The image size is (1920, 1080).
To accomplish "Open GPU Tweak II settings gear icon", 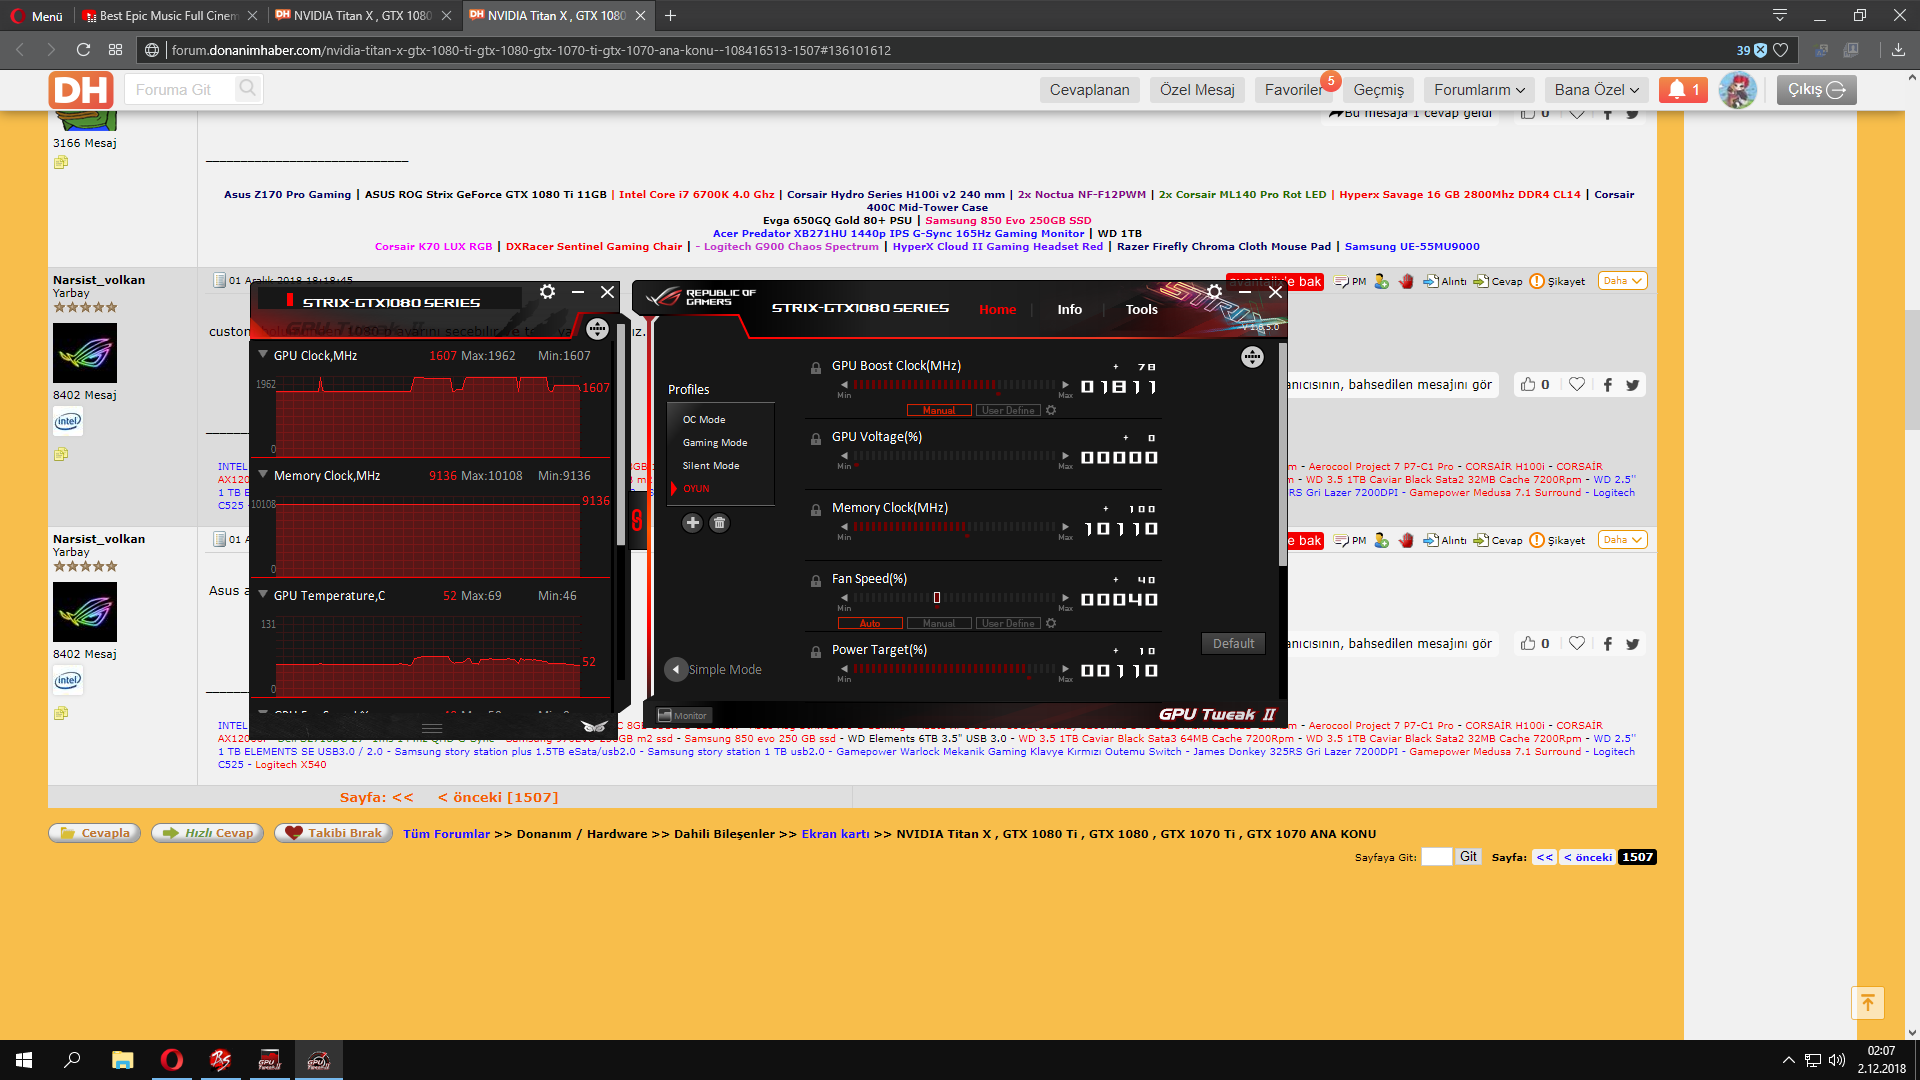I will click(x=1214, y=292).
